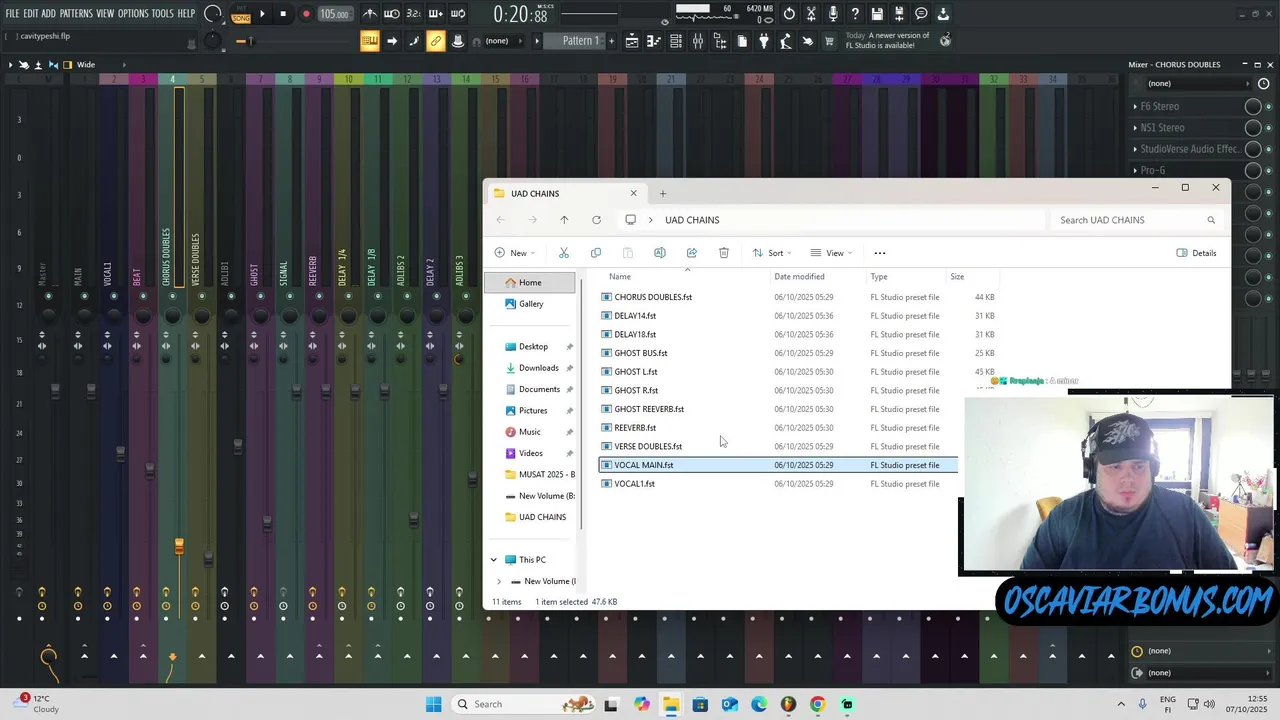Click the Explorer refresh icon
Viewport: 1280px width, 720px height.
pyautogui.click(x=596, y=220)
